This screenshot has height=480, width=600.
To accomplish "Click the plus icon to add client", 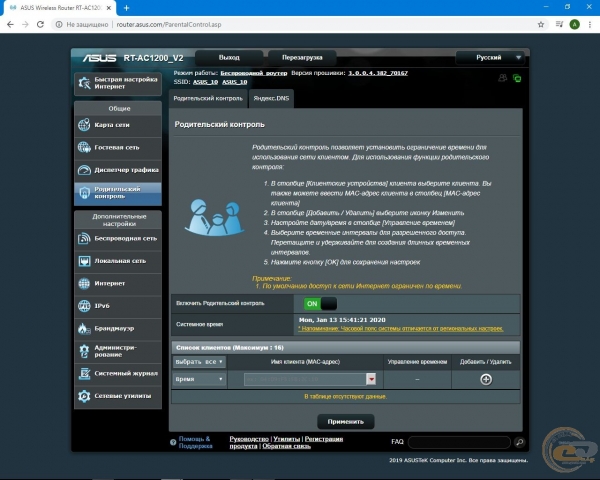I will 486,379.
